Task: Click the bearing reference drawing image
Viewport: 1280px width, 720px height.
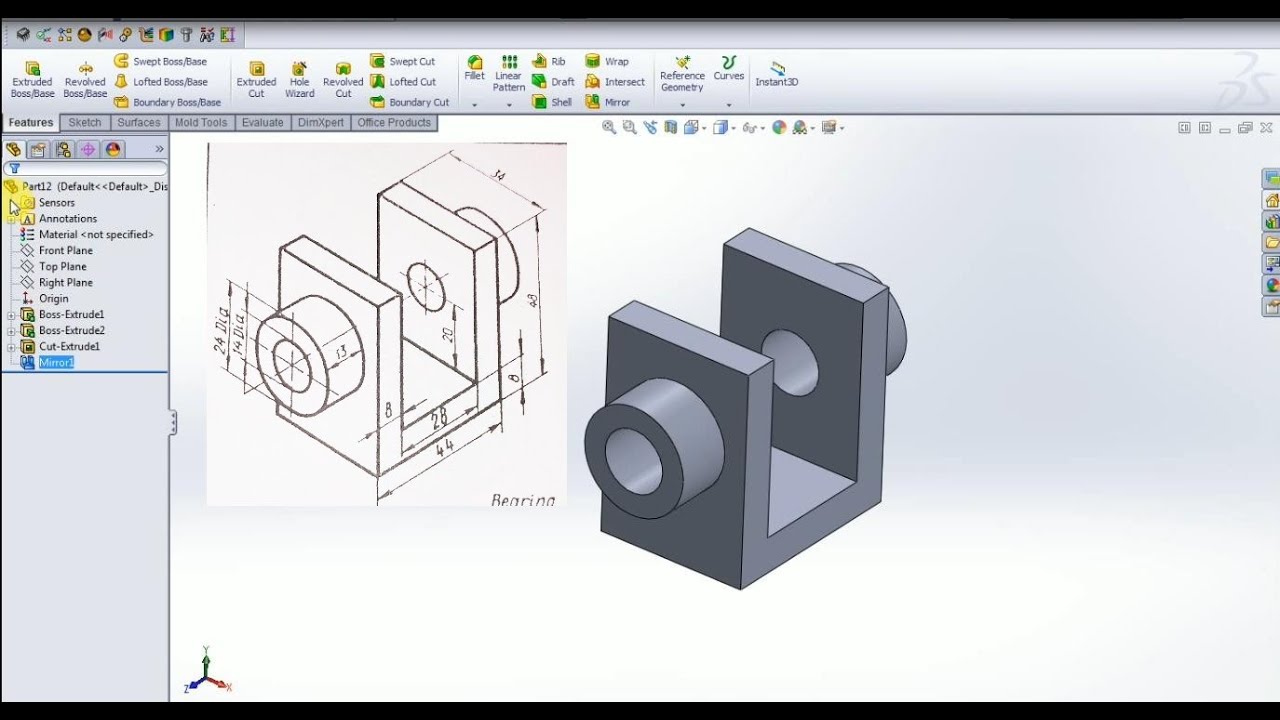Action: coord(387,324)
